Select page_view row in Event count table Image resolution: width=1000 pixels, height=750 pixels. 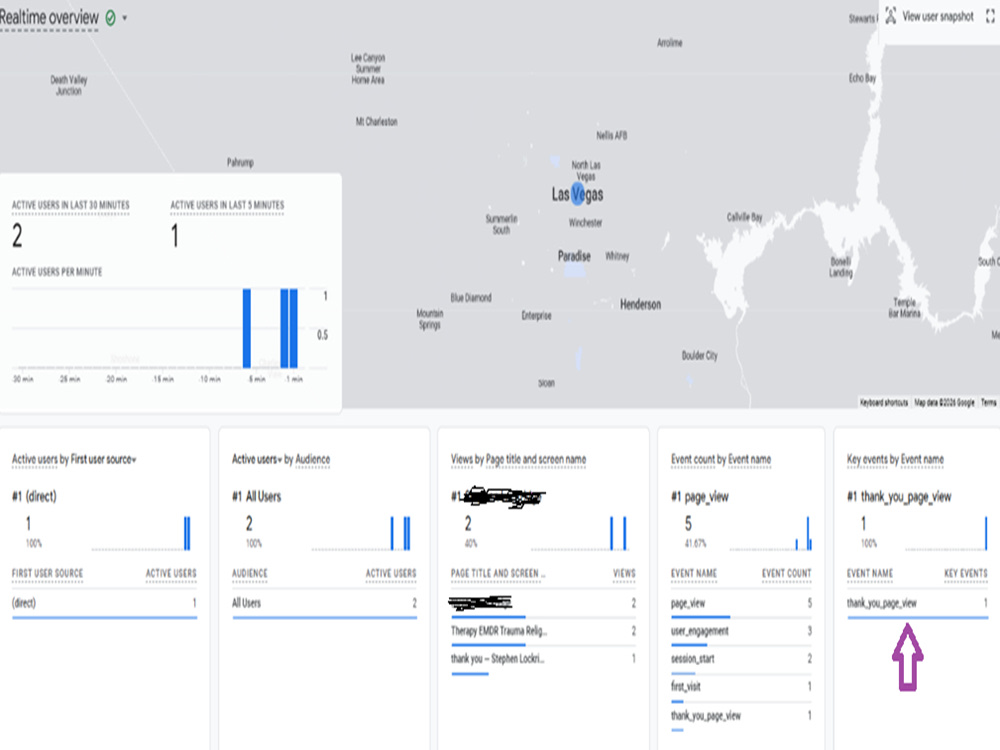click(741, 603)
